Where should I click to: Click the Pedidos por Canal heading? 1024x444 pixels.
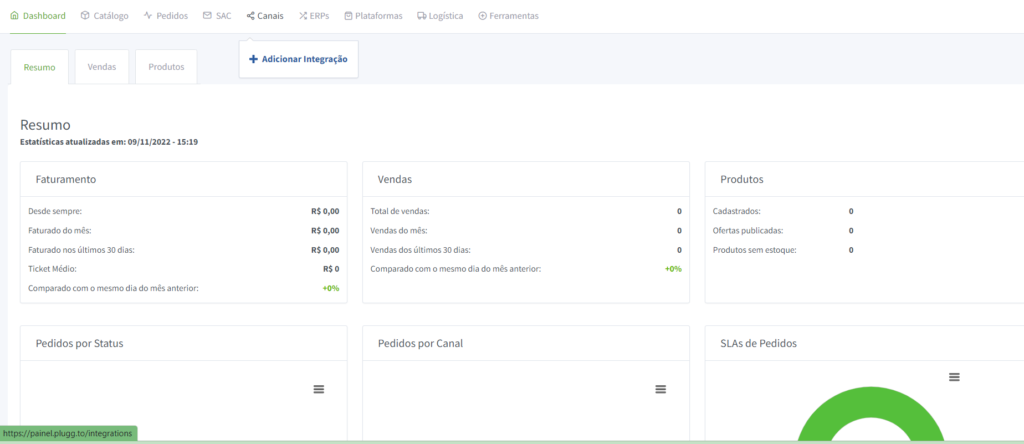(x=421, y=343)
